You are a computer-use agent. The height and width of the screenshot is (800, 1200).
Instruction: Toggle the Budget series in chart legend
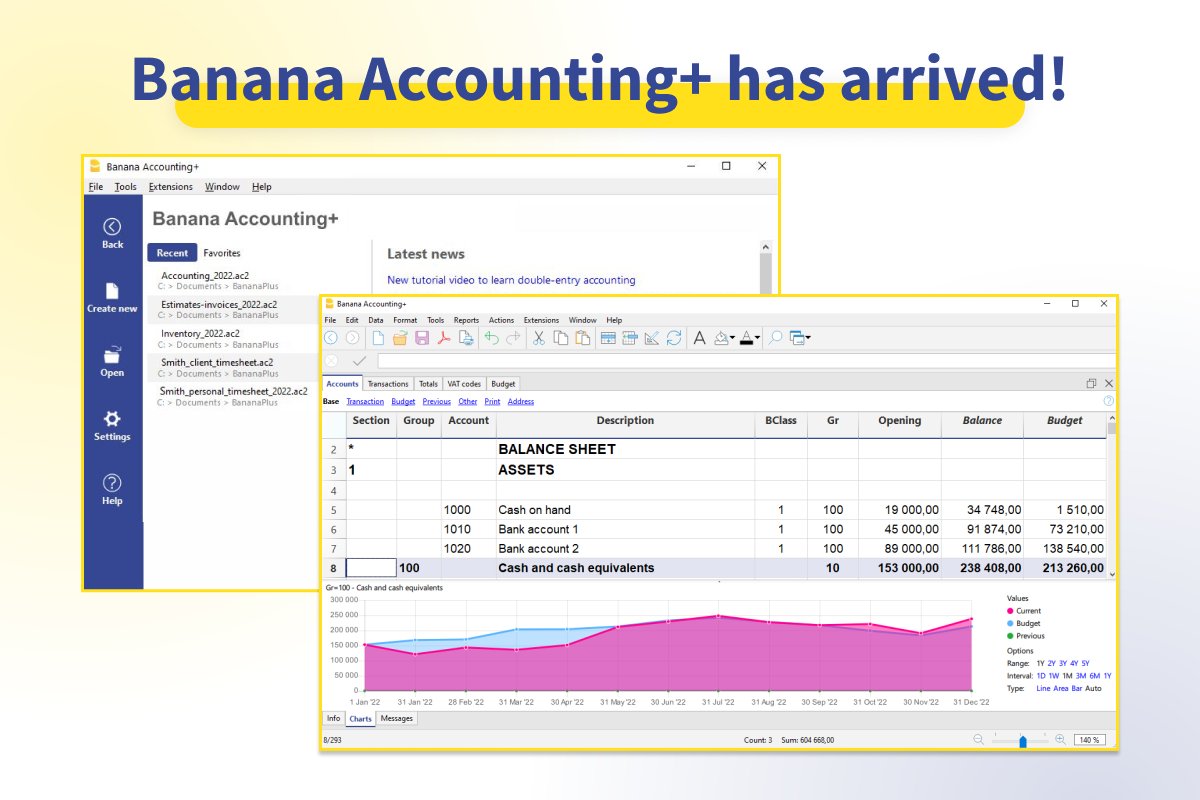(1026, 622)
